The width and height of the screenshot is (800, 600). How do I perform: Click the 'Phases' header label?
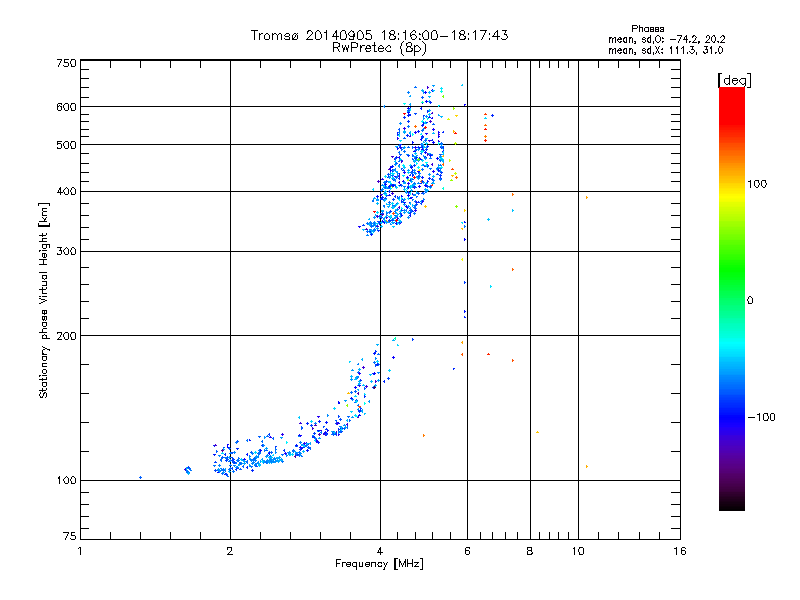647,29
